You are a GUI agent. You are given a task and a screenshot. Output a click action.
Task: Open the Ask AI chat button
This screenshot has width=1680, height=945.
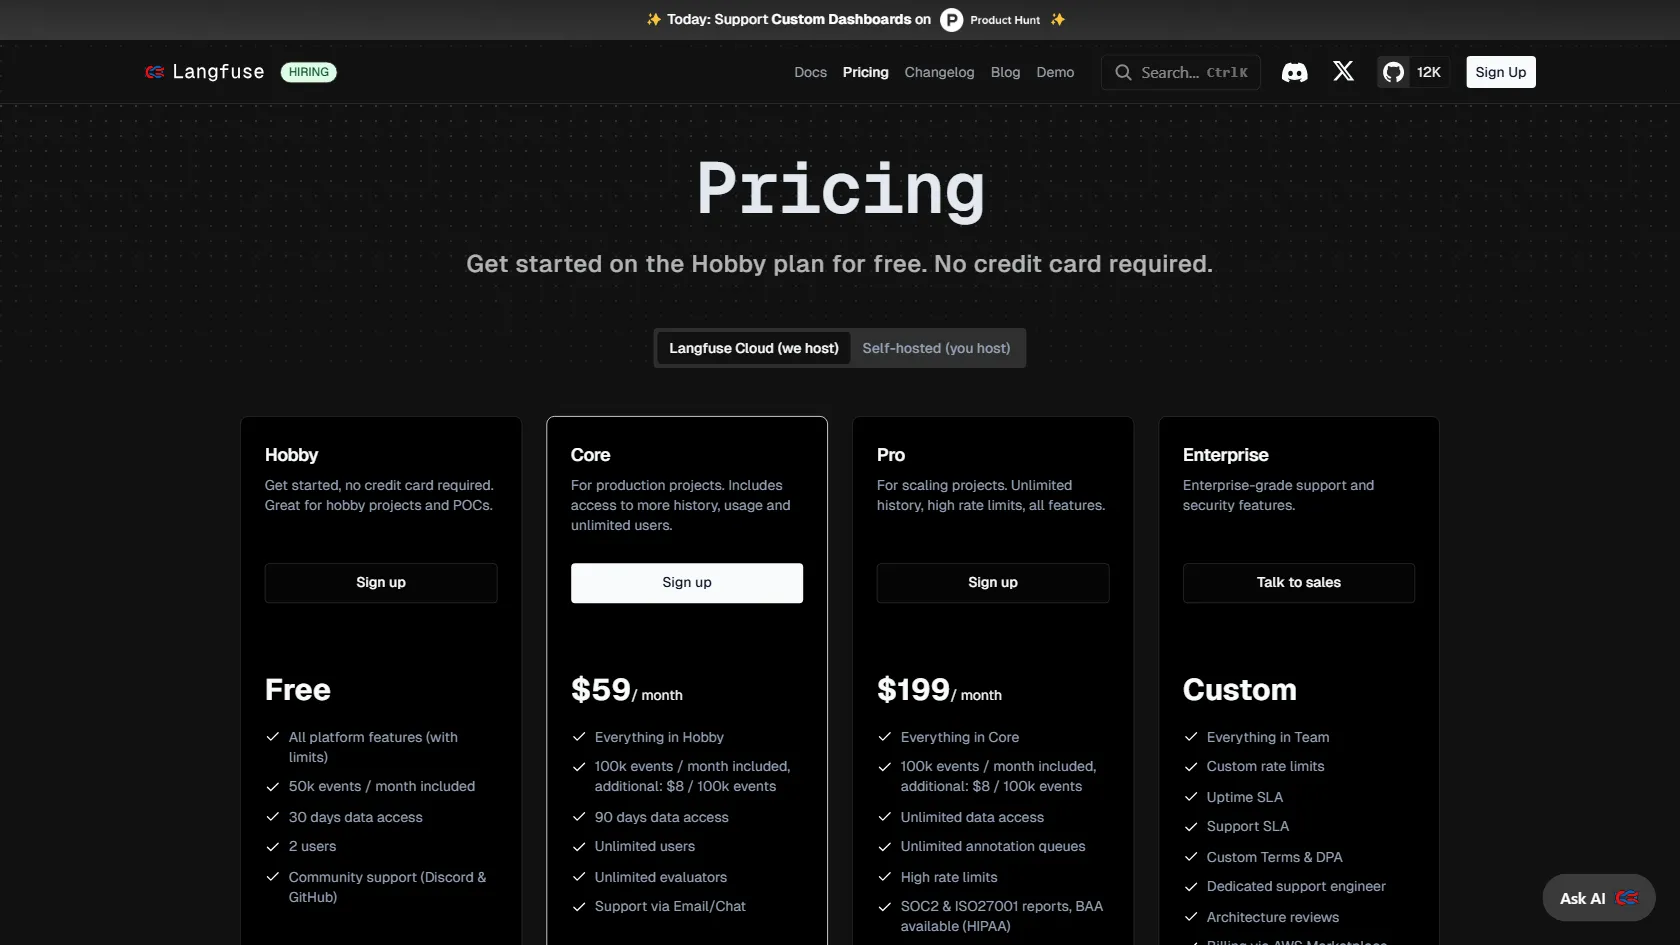[x=1598, y=898]
